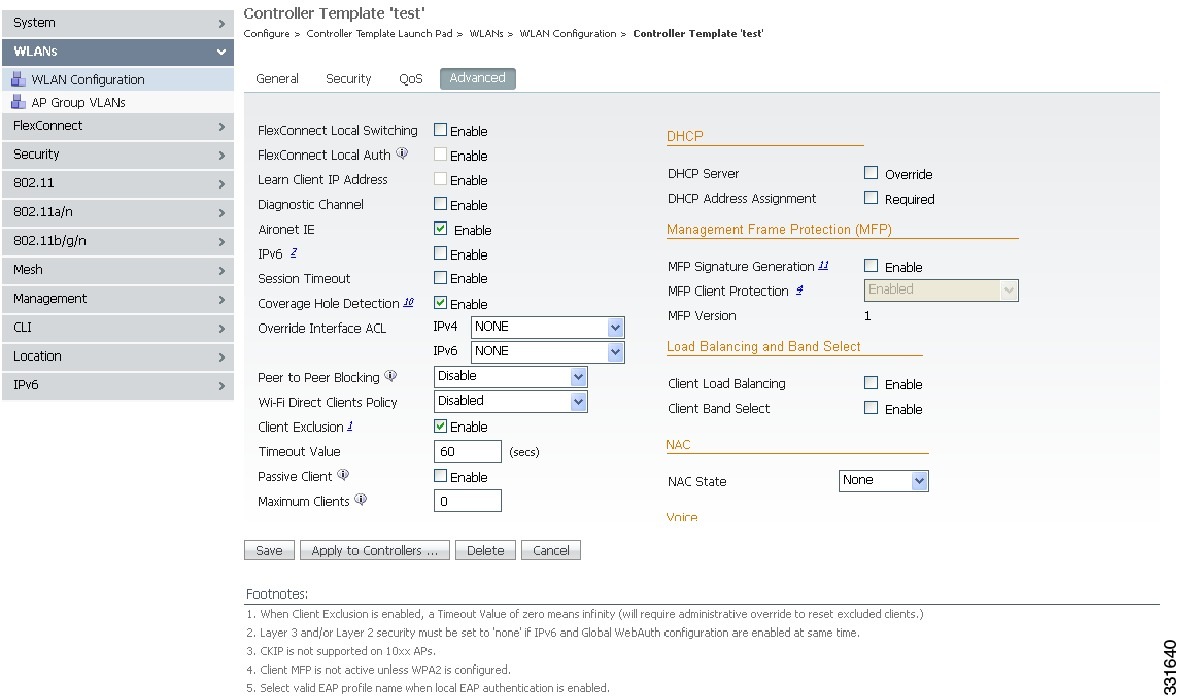The image size is (1181, 697).
Task: Open the IPv4 Override Interface ACL dropdown
Action: [615, 327]
